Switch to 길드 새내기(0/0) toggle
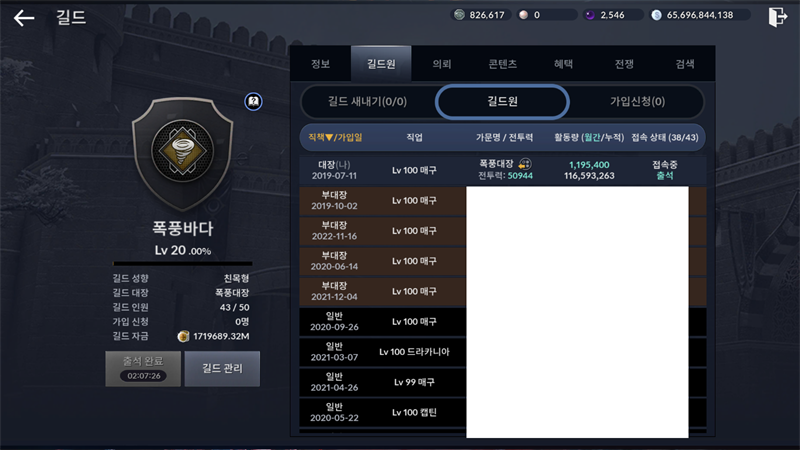 (367, 102)
